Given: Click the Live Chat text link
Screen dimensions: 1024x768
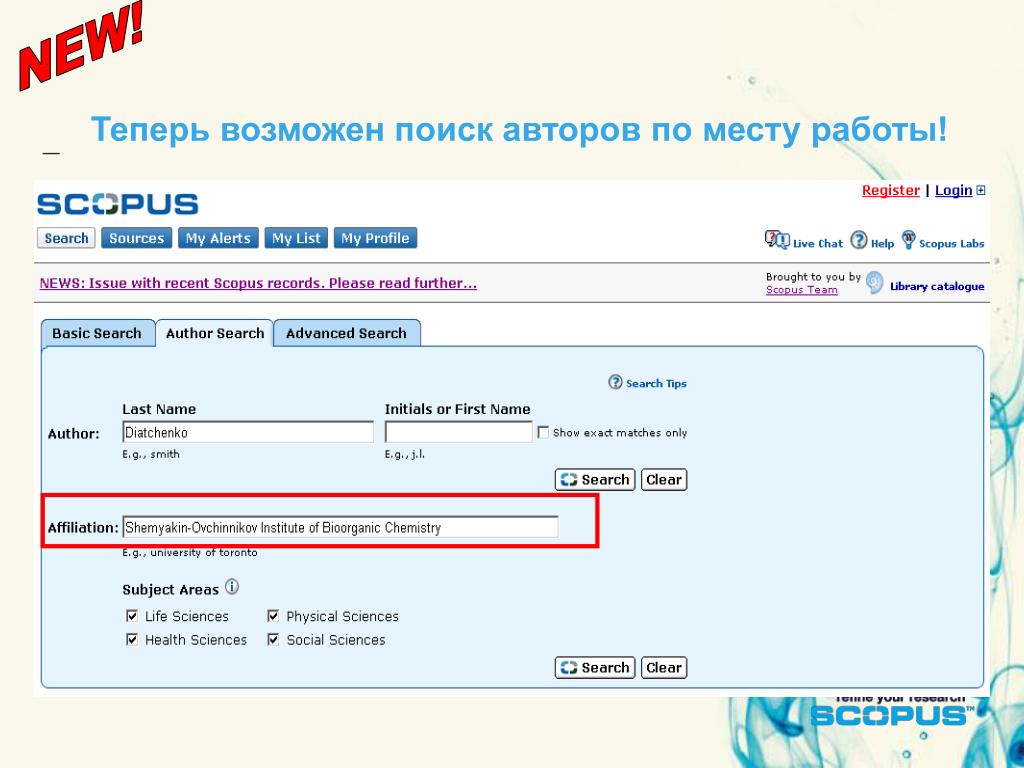Looking at the screenshot, I should [x=818, y=244].
